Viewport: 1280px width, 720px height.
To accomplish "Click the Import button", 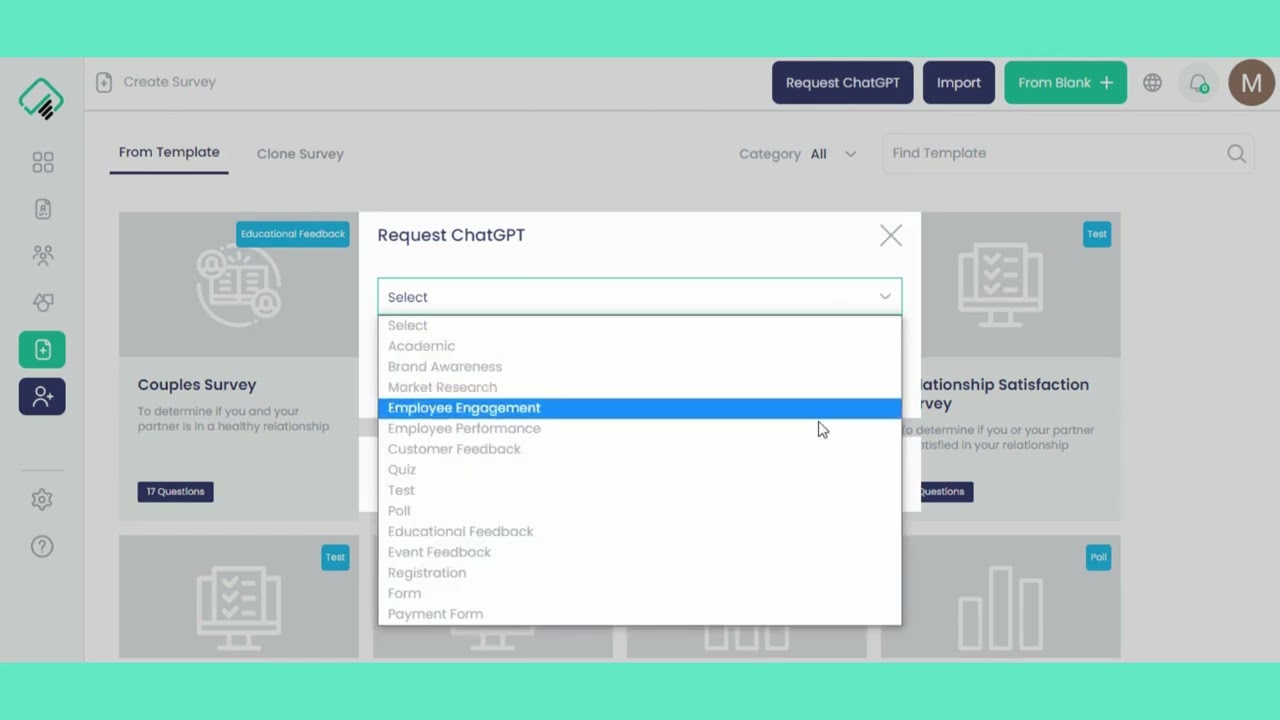I will click(x=958, y=83).
